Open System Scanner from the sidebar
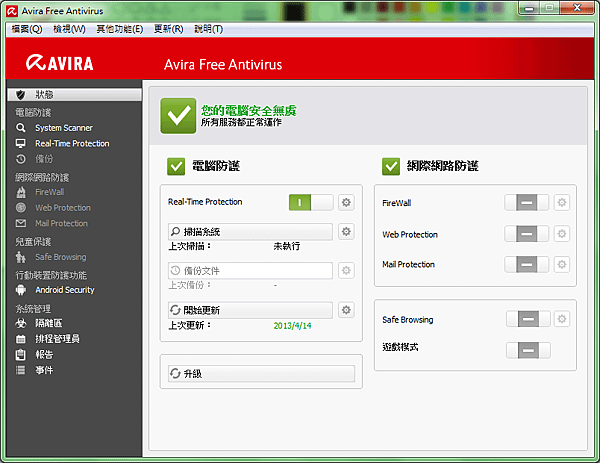 tap(64, 128)
